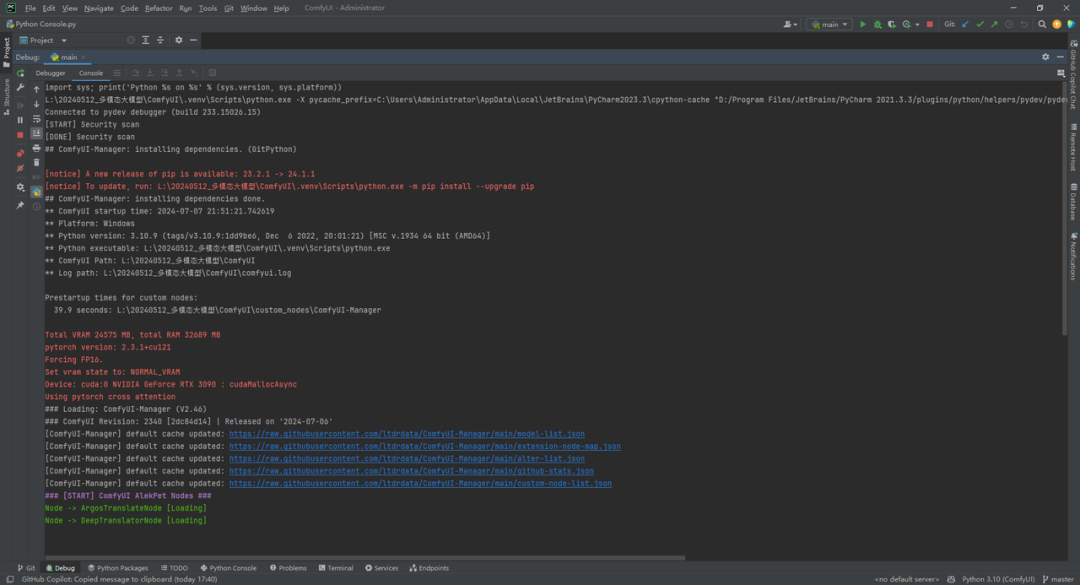Open the Database side panel

pyautogui.click(x=1073, y=201)
